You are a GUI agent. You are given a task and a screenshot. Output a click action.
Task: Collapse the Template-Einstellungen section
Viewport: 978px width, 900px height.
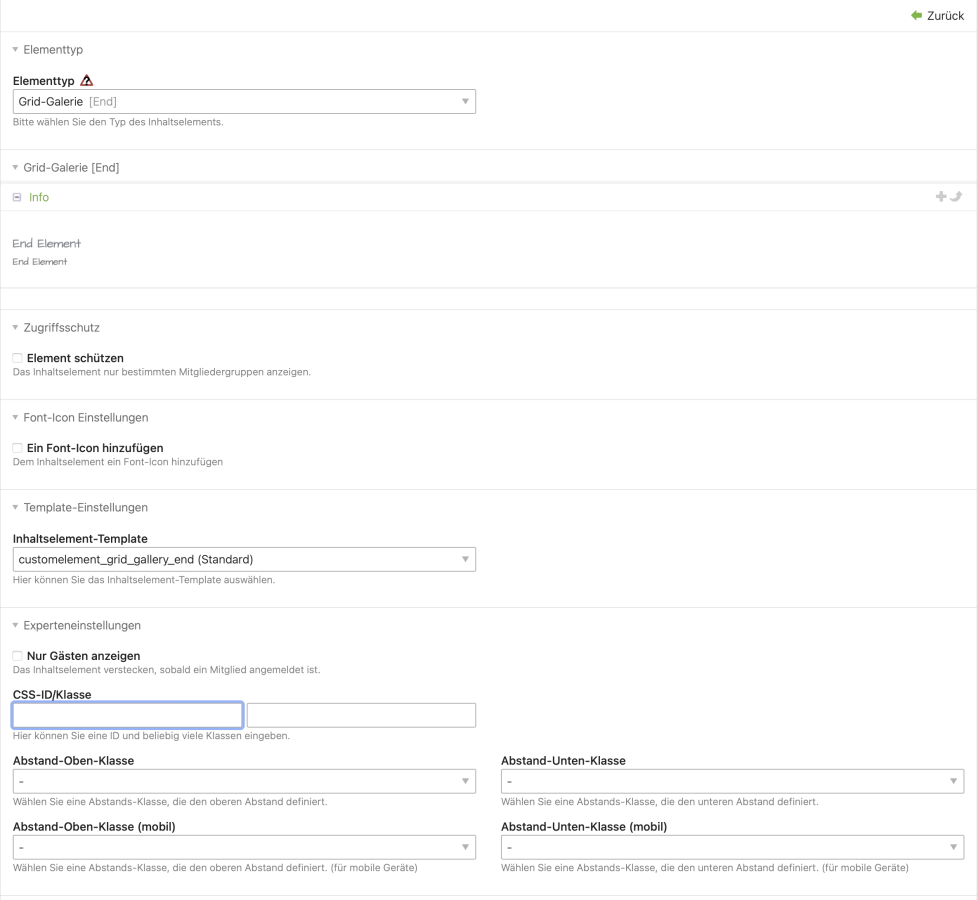tap(80, 507)
